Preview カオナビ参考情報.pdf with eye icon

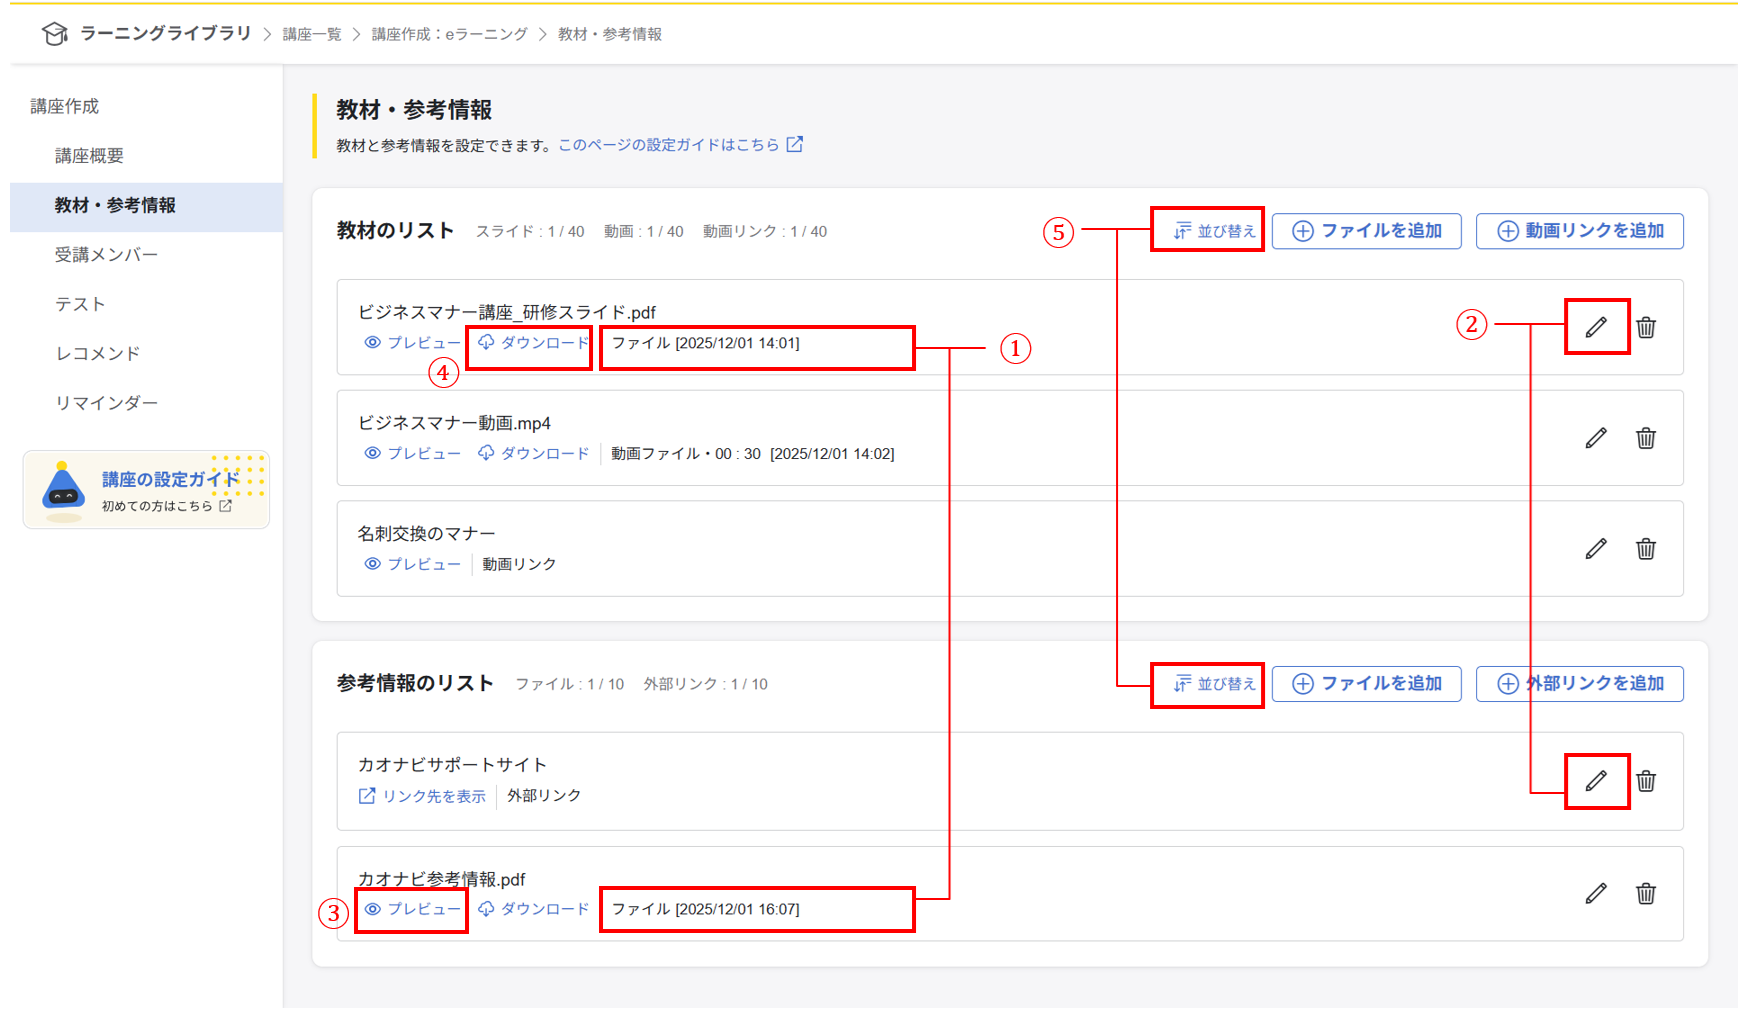412,909
